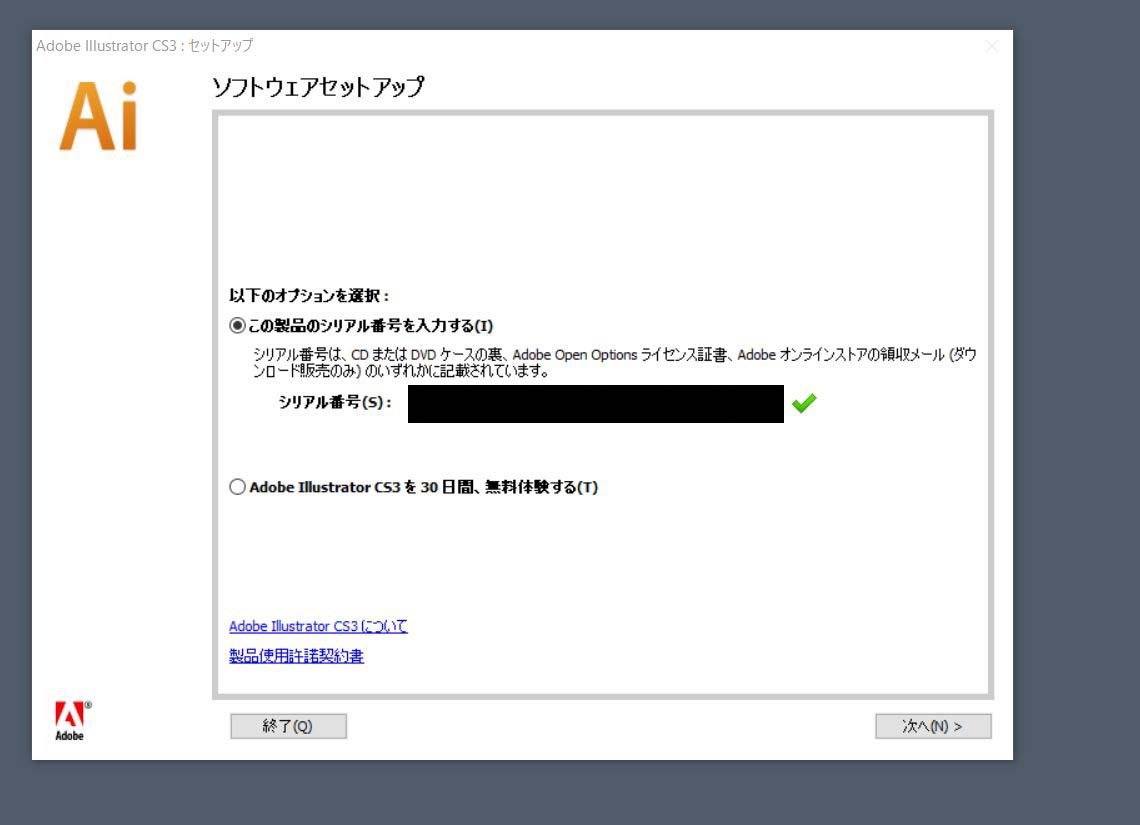Click the Adobe wordmark below the emblem
This screenshot has width=1140, height=825.
pyautogui.click(x=69, y=735)
